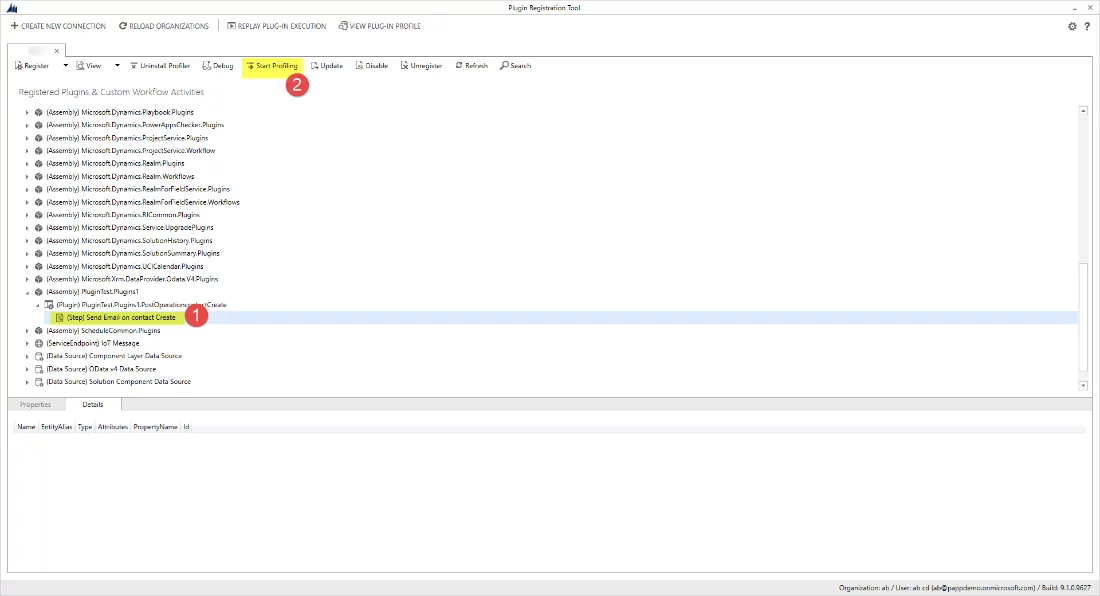Sort by the Name column header
Image resolution: width=1100 pixels, height=596 pixels.
point(26,427)
